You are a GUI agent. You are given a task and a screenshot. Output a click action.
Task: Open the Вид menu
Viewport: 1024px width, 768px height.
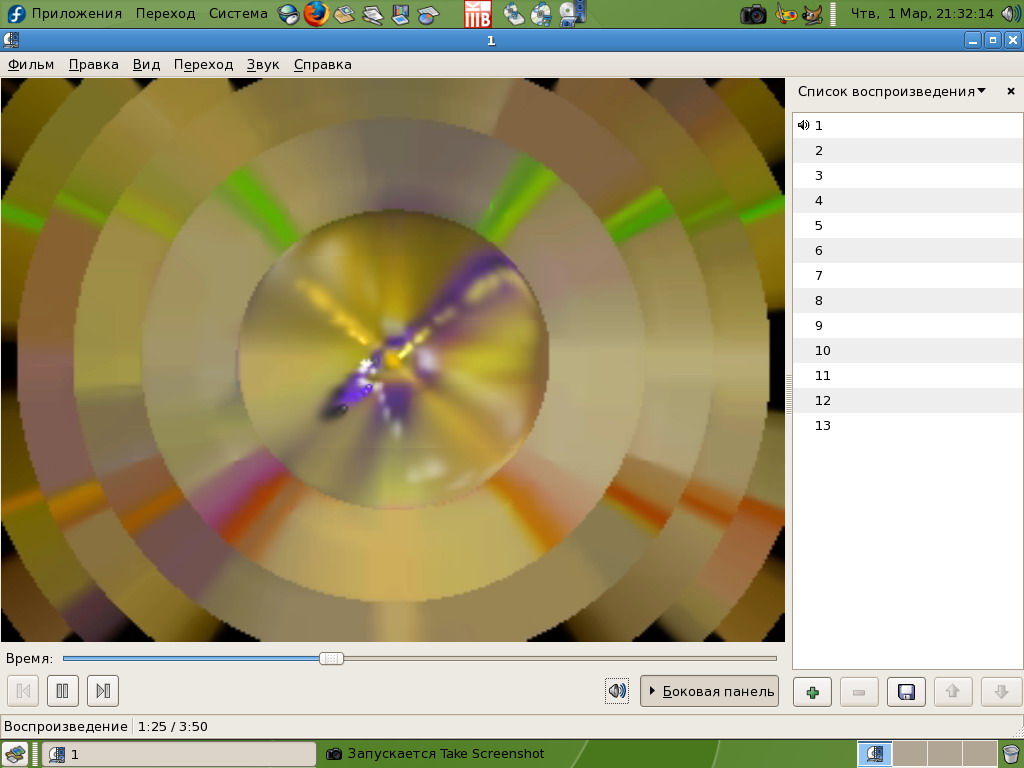coord(146,65)
